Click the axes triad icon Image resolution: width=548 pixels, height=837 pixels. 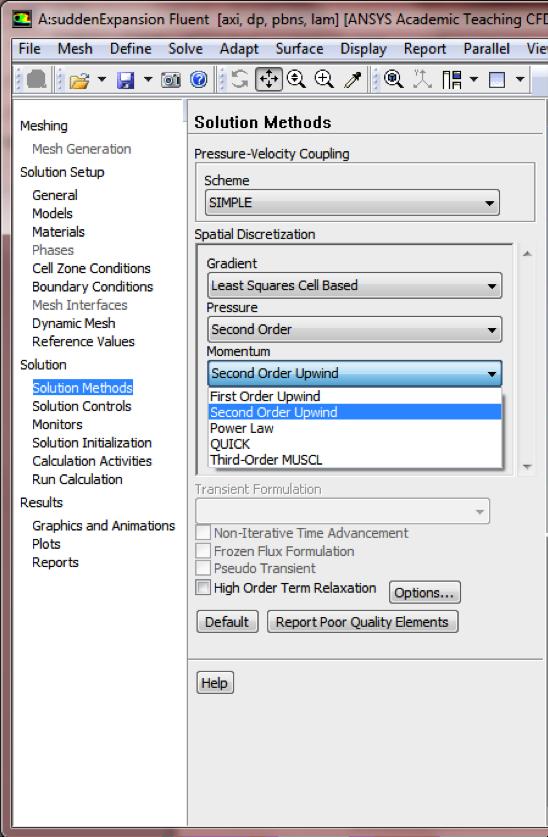pos(422,80)
